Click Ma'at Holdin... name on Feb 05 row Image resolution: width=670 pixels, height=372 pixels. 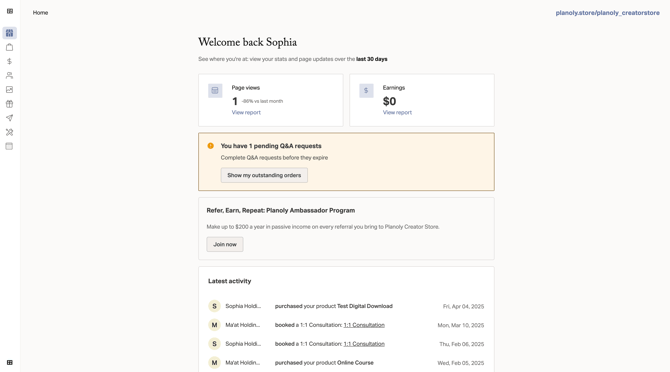(243, 363)
